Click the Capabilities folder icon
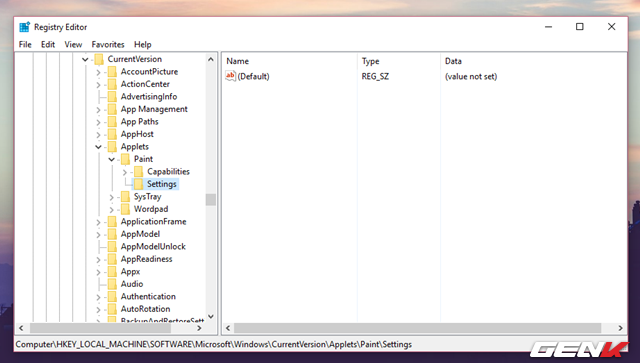This screenshot has width=640, height=363. tap(139, 171)
